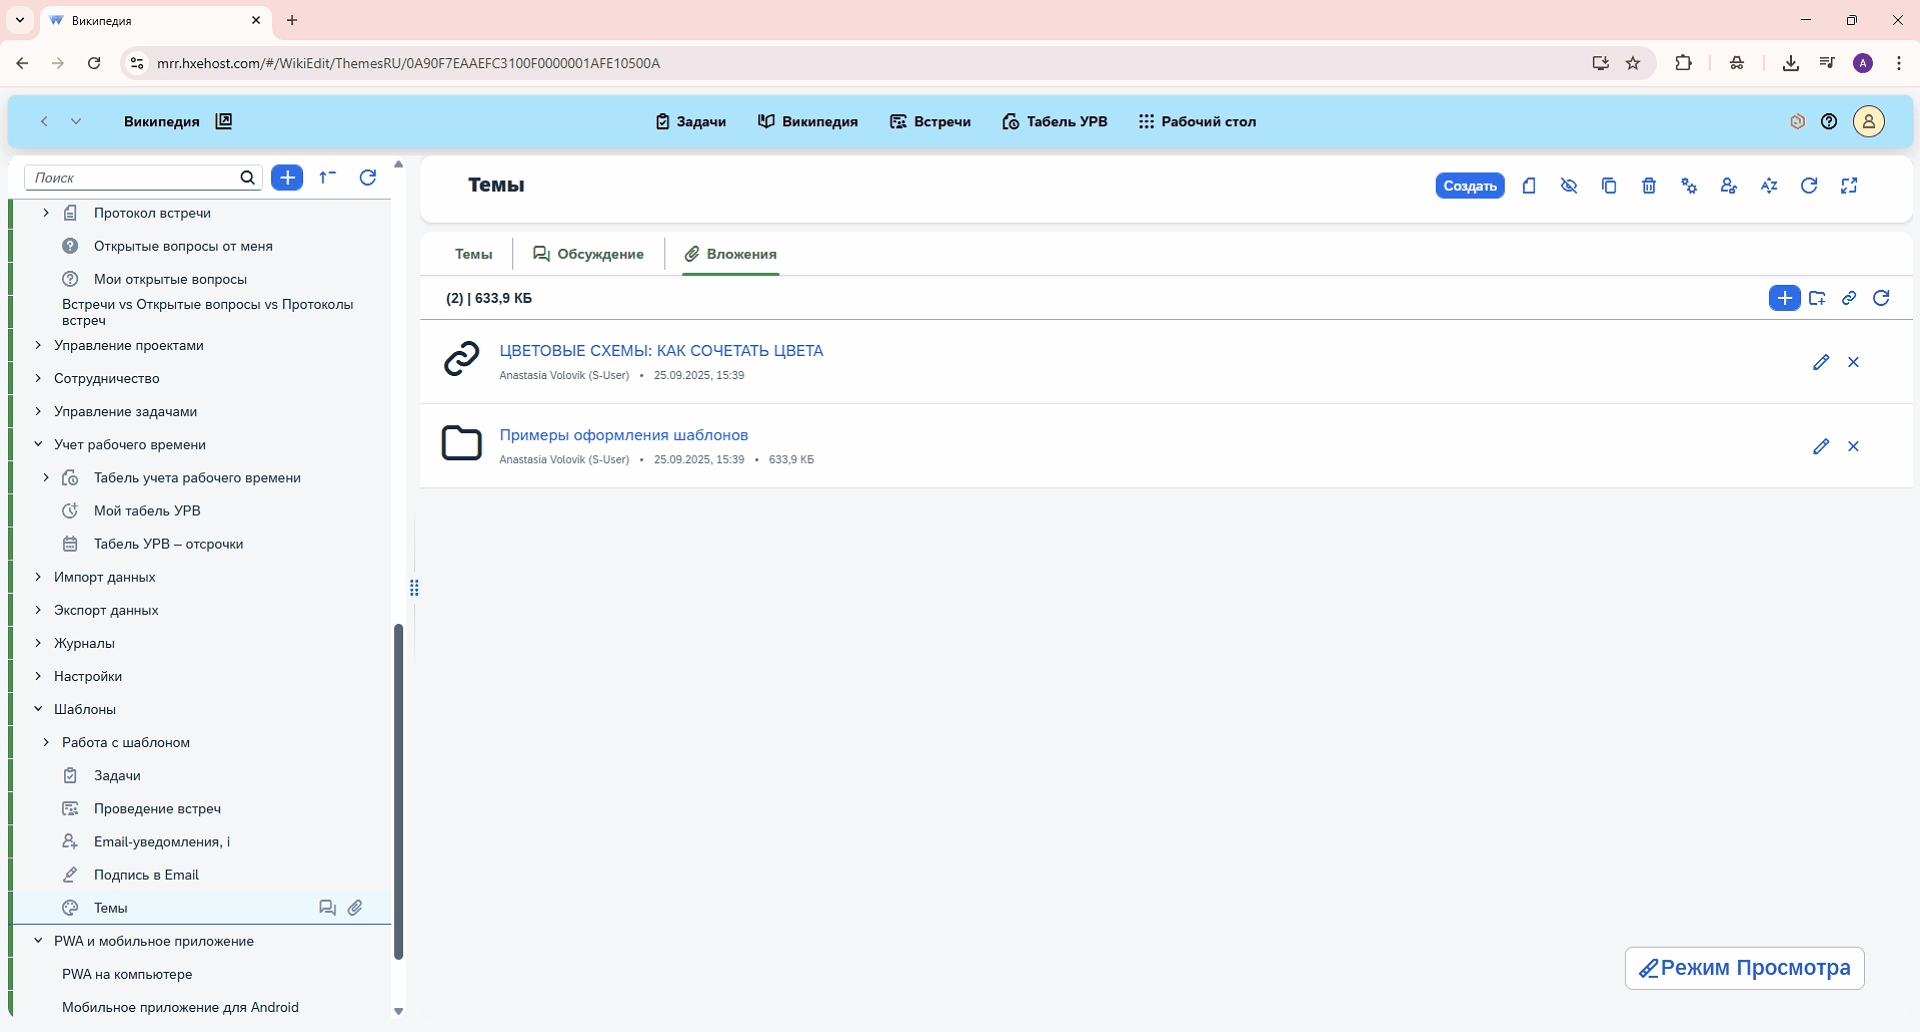Expand the Работа с шаблоном node
Viewport: 1920px width, 1032px height.
[46, 742]
